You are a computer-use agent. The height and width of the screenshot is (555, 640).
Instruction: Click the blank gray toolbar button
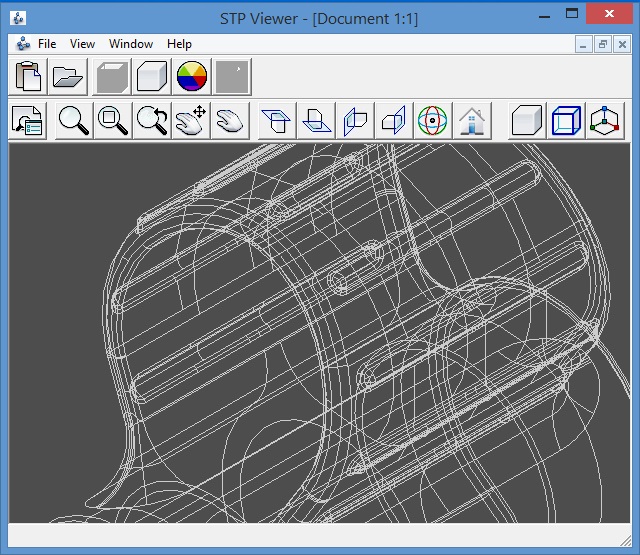(x=232, y=76)
